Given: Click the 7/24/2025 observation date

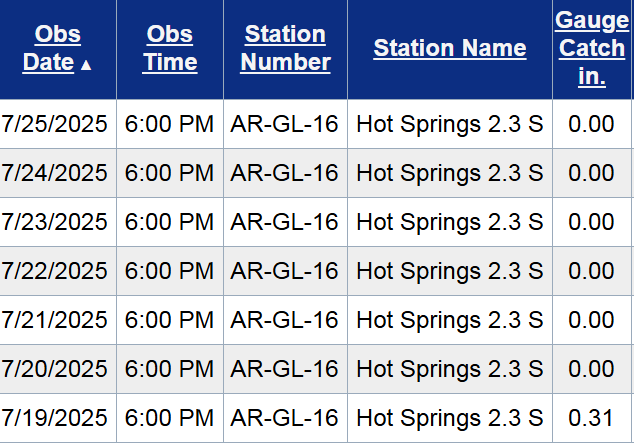Looking at the screenshot, I should coord(55,173).
